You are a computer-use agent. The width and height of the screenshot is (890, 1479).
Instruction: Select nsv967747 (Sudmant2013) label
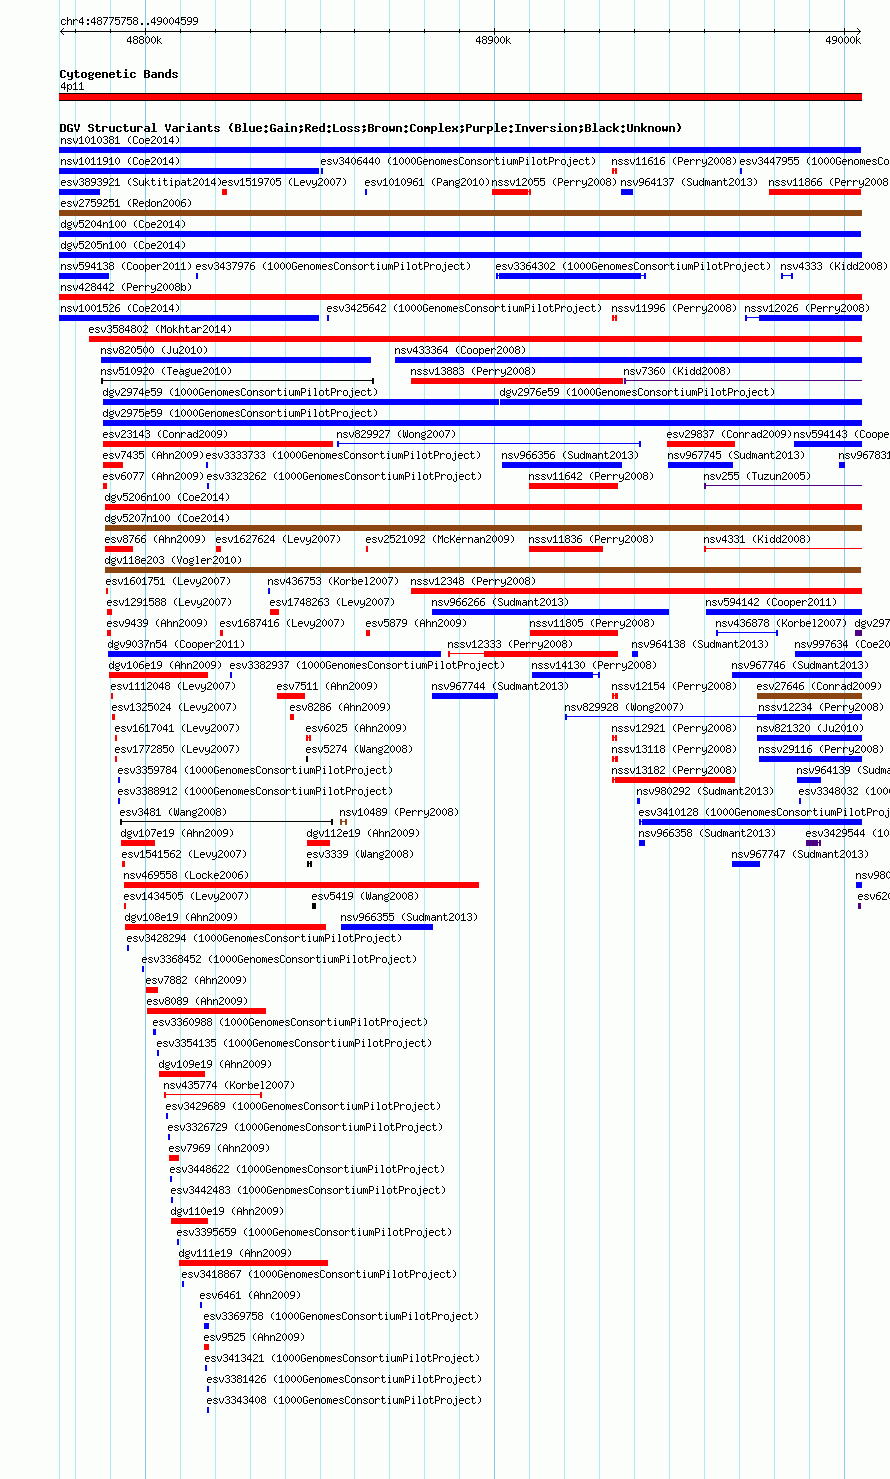point(800,855)
